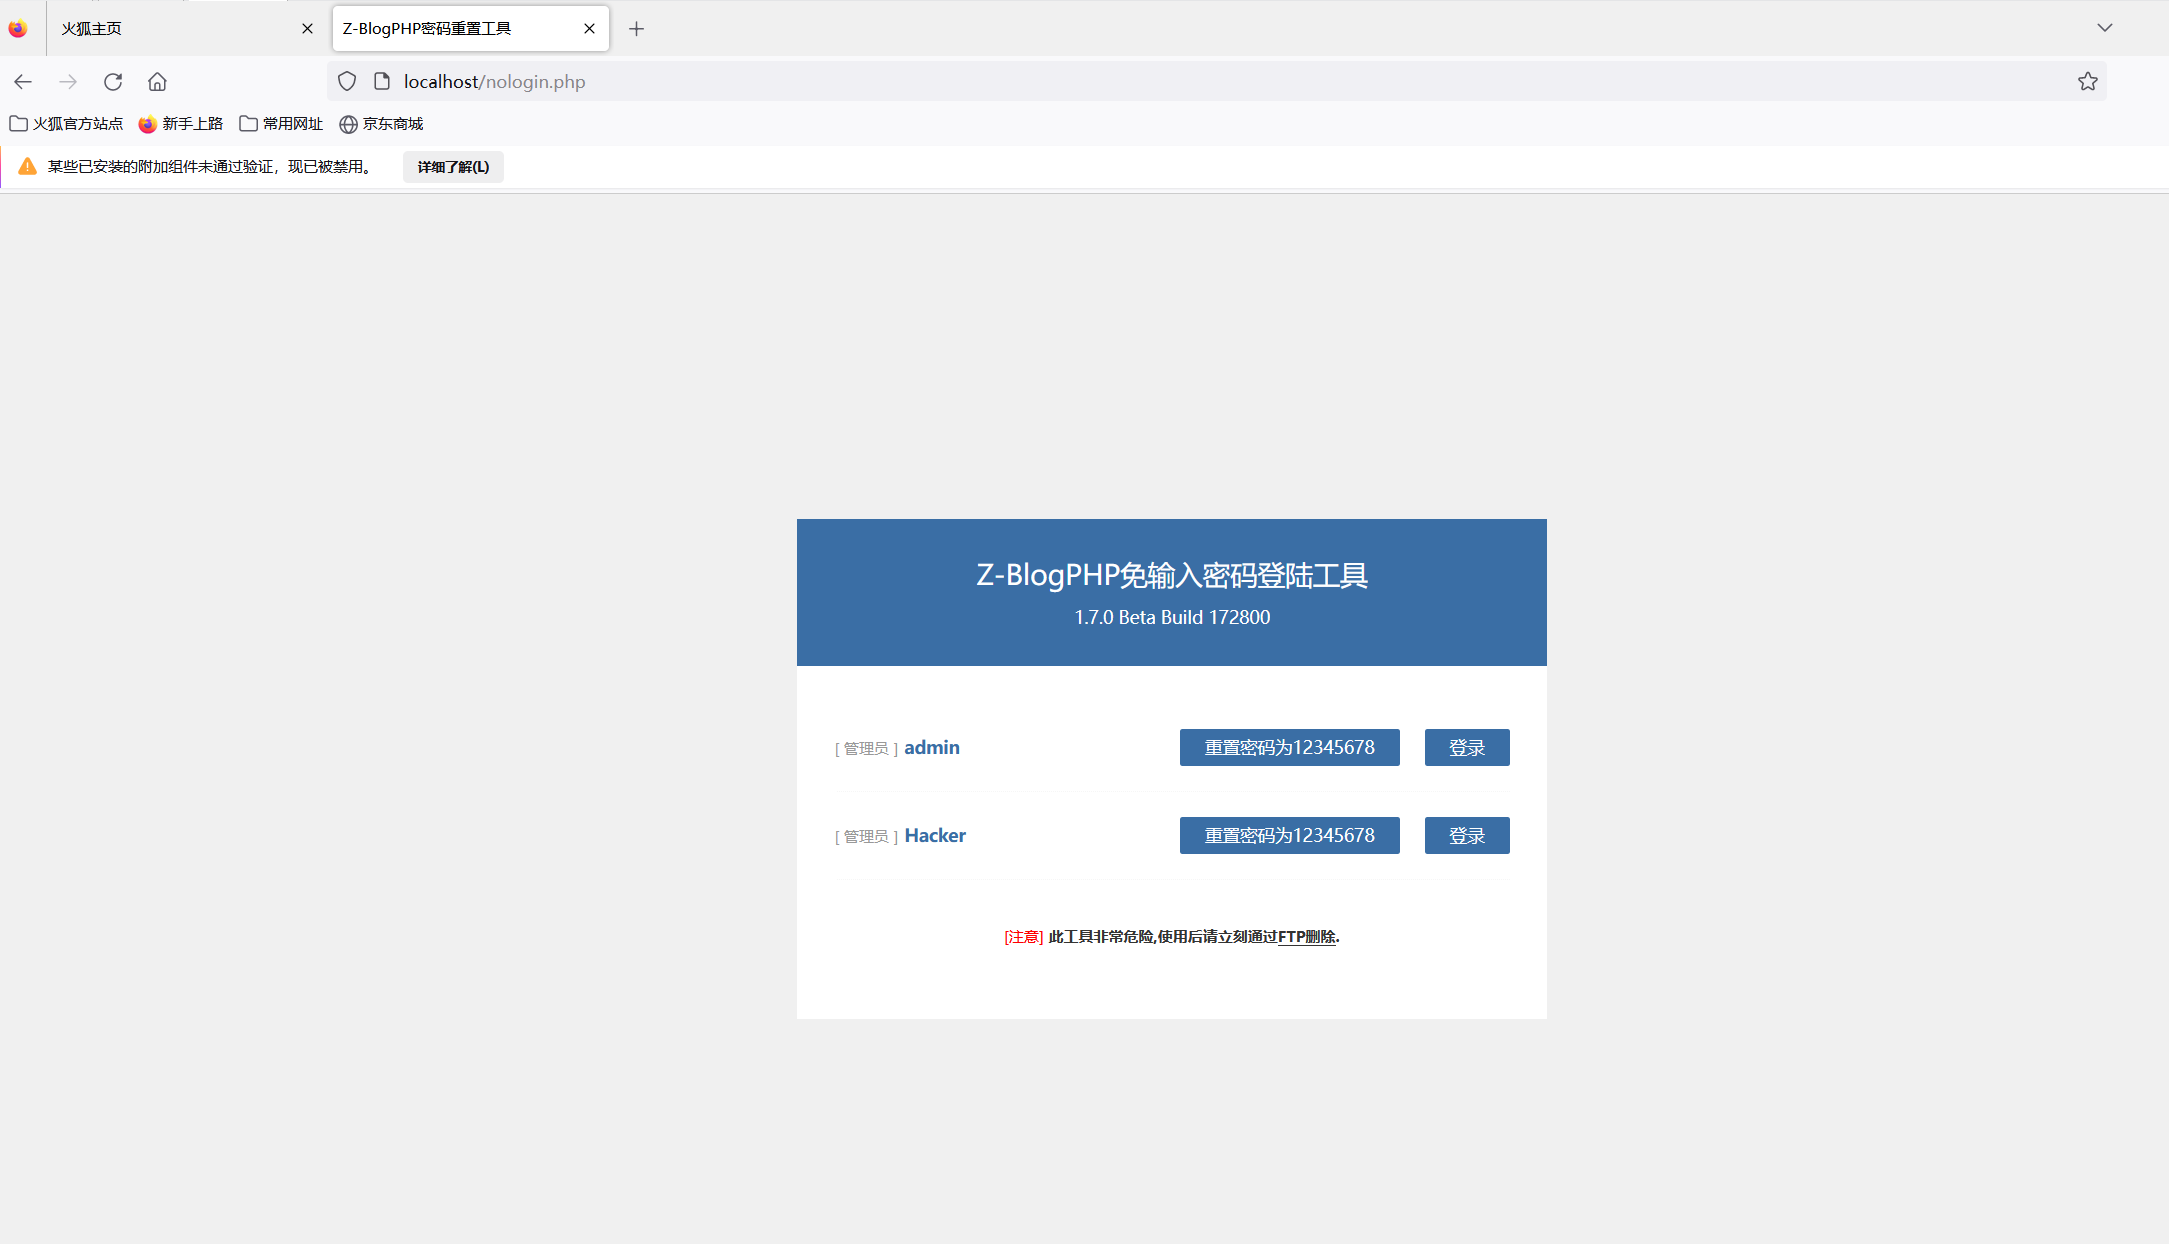
Task: Open the 常用网址 bookmark folder
Action: tap(281, 124)
